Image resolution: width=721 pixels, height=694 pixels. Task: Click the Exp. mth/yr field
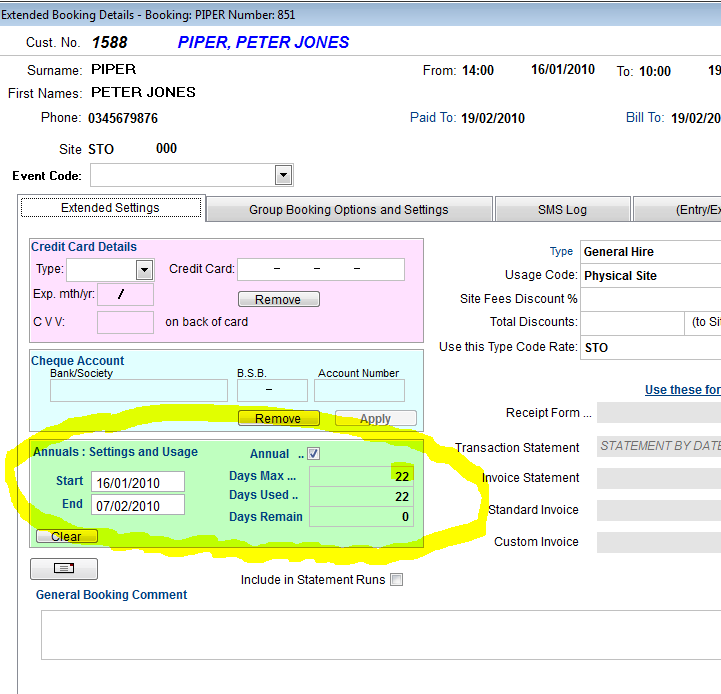[x=125, y=295]
